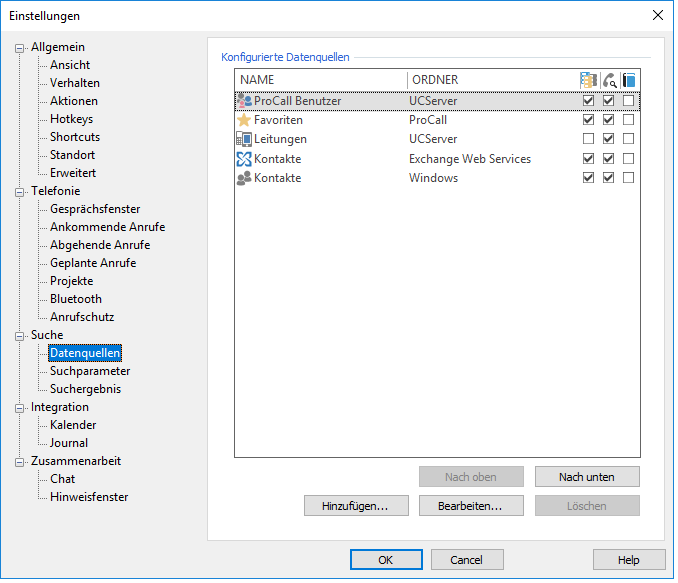Select the Leitungen data source row

[x=437, y=139]
